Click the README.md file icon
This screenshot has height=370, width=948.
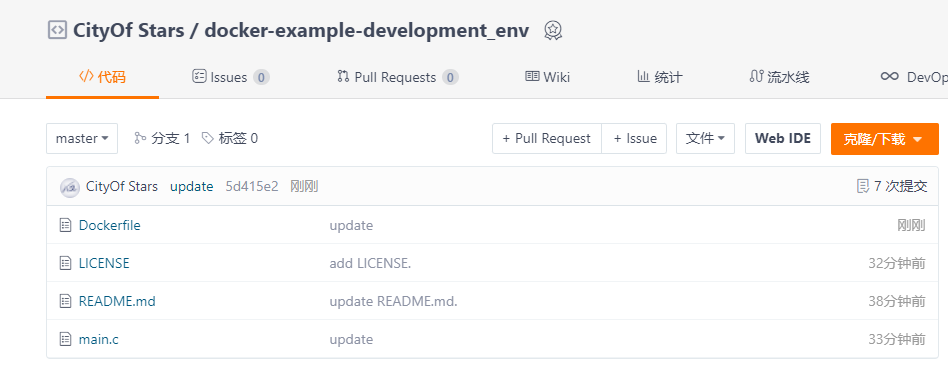[65, 301]
